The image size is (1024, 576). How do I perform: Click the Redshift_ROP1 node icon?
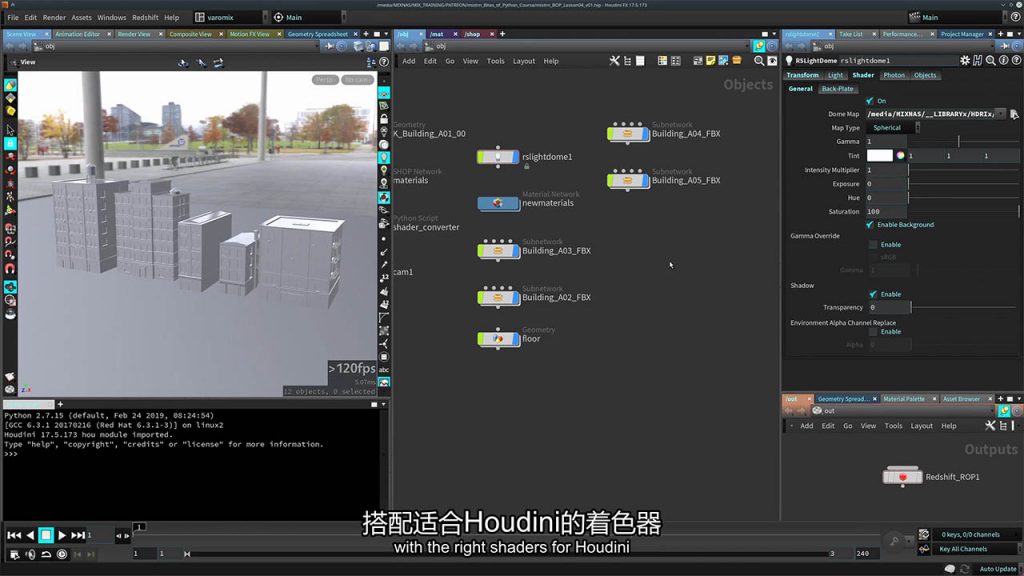tap(902, 477)
